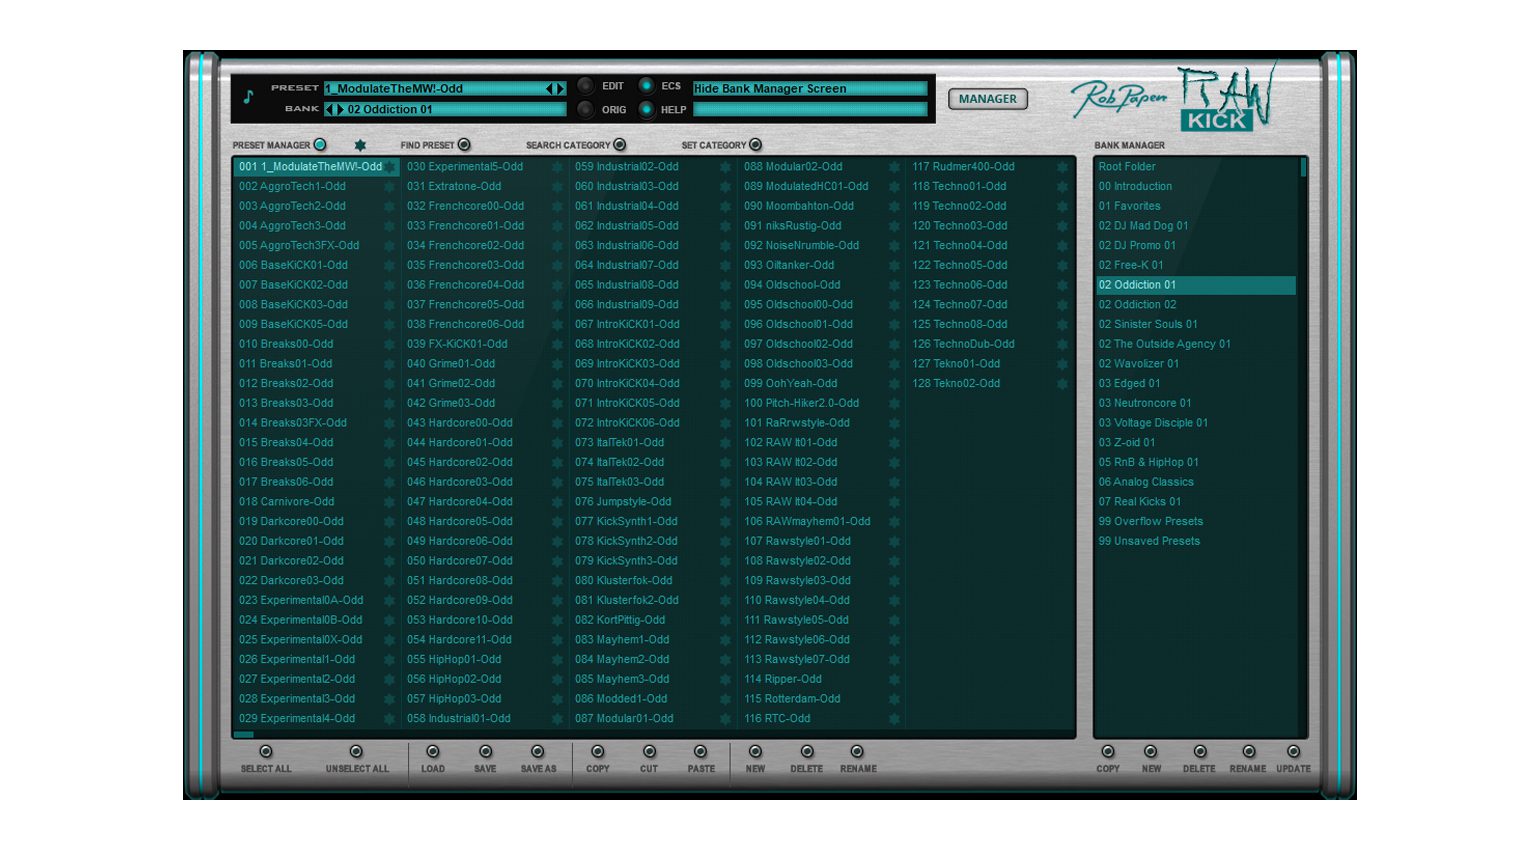Toggle the EDIT button
This screenshot has width=1540, height=850.
586,86
